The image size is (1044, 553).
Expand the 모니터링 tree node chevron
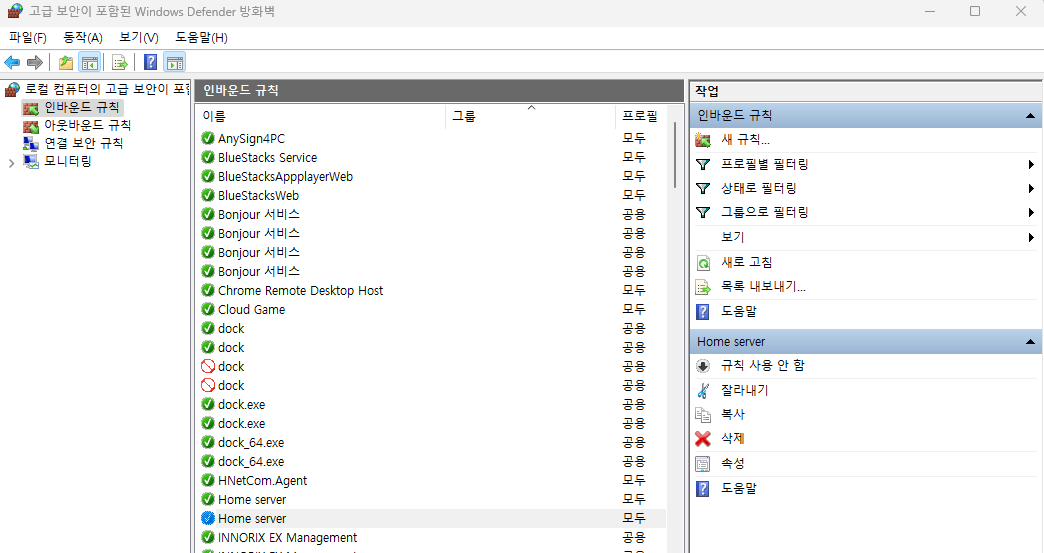[11, 162]
